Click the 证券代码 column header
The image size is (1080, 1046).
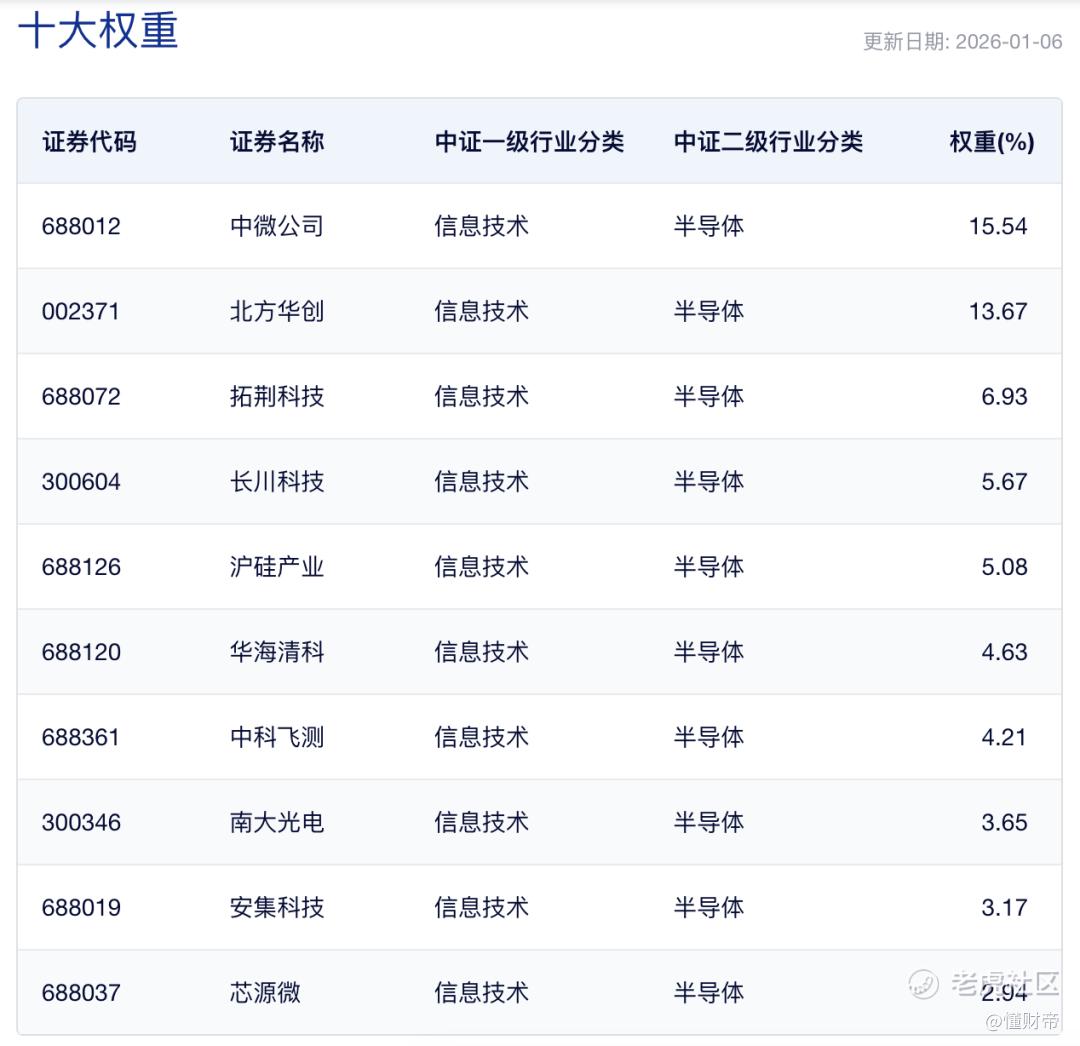coord(90,142)
